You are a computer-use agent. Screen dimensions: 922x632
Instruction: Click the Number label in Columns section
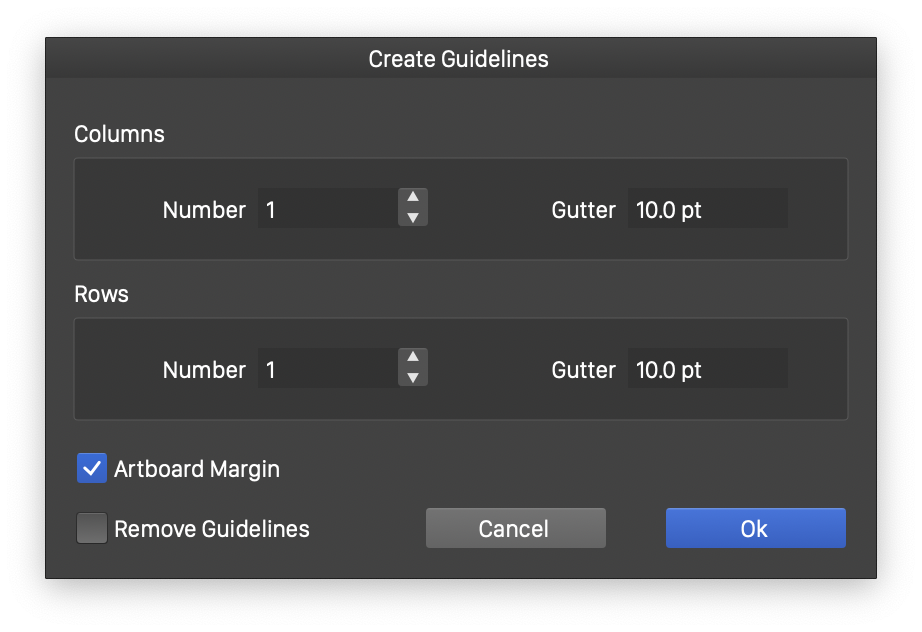click(204, 210)
